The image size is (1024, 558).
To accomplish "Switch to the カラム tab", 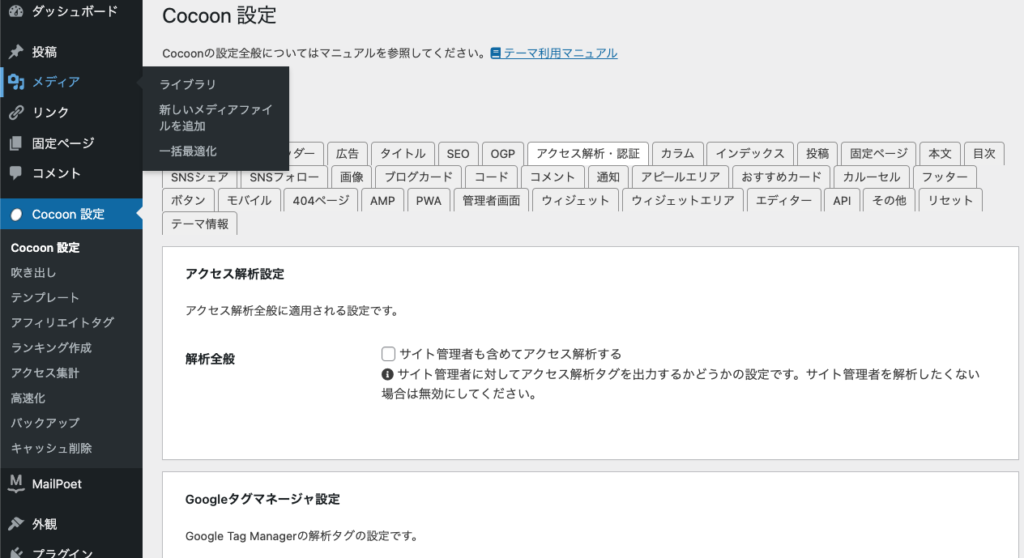I will pos(677,154).
